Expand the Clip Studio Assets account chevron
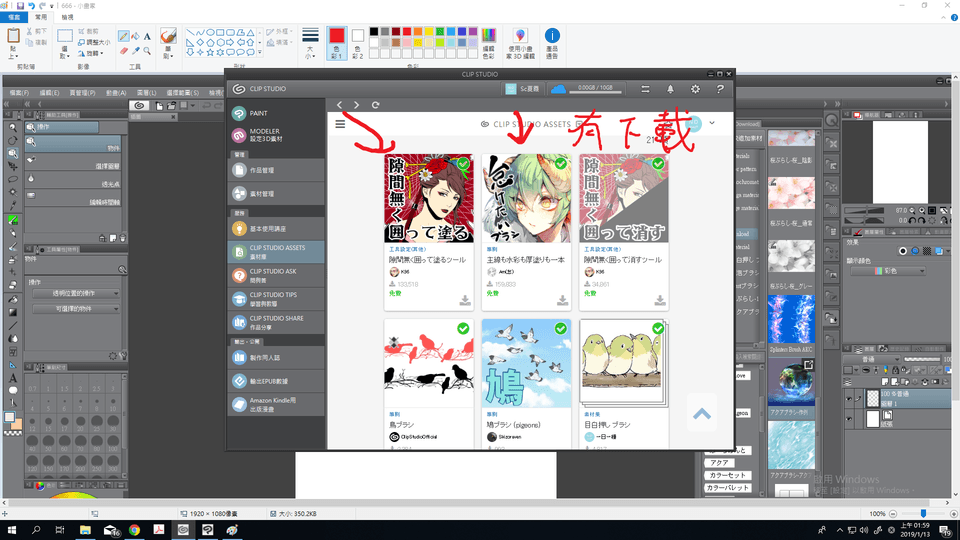The image size is (960, 540). 712,123
